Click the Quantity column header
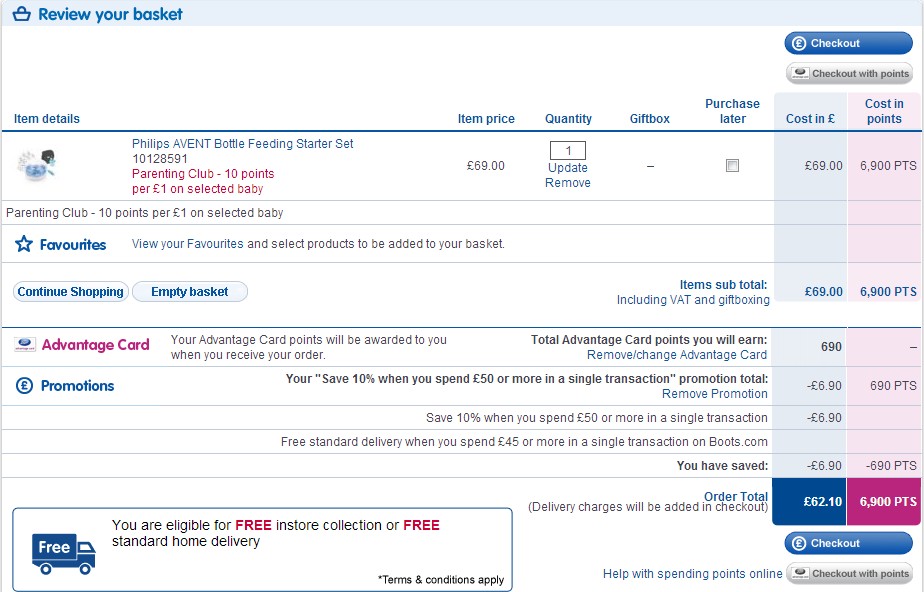Viewport: 924px width, 592px height. 568,118
